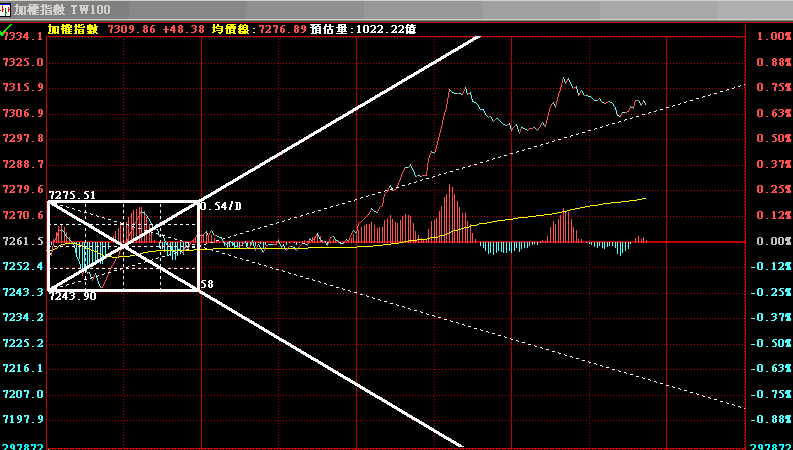
Task: Click the 7197.9 price axis label
Action: tap(22, 420)
